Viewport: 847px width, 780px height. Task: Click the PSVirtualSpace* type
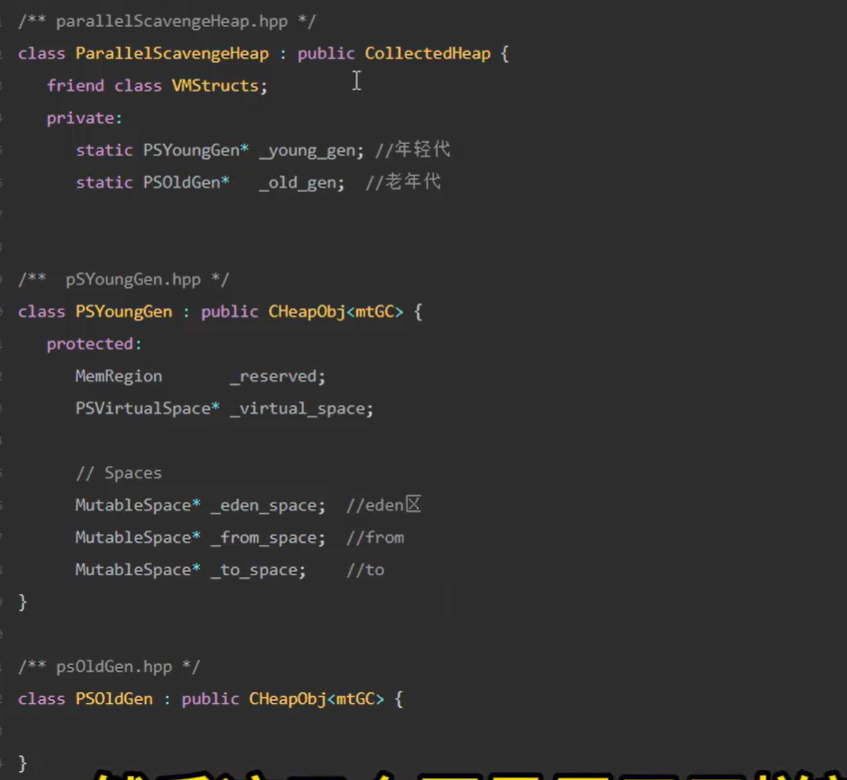click(147, 408)
